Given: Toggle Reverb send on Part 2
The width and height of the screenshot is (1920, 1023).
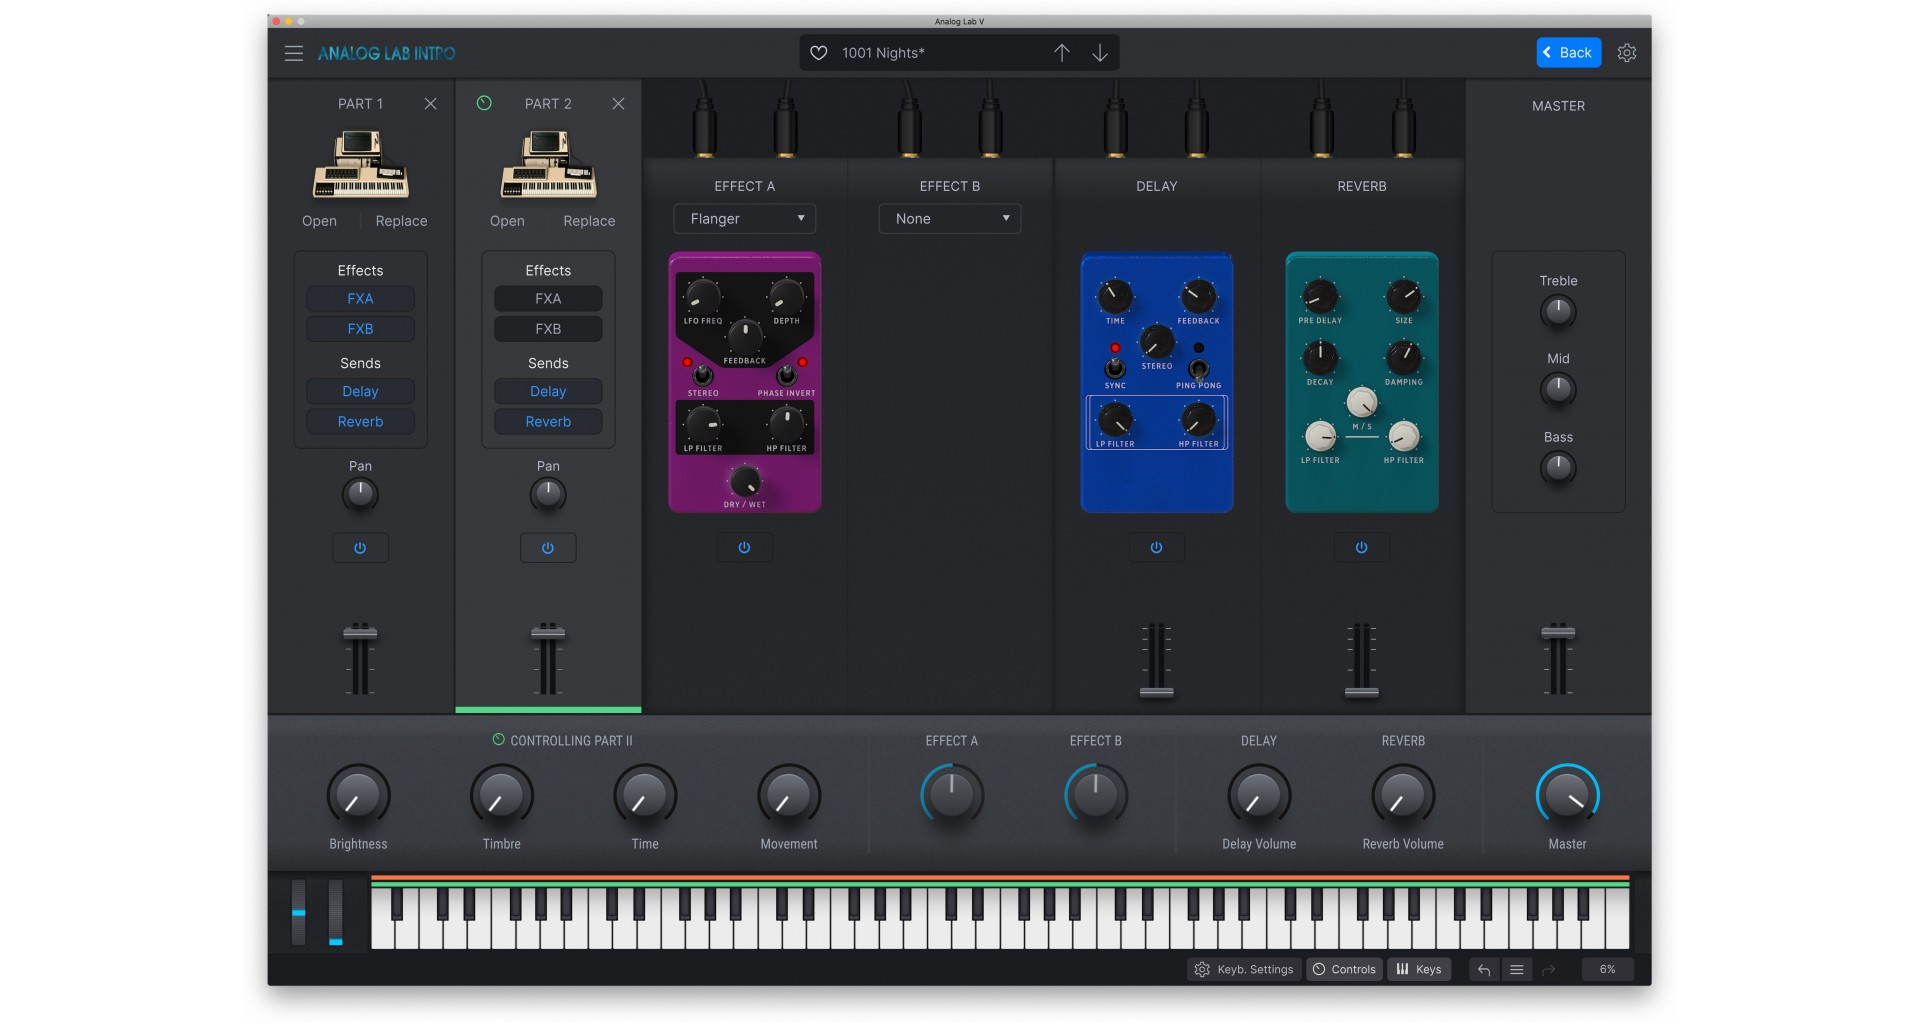Looking at the screenshot, I should pos(548,422).
